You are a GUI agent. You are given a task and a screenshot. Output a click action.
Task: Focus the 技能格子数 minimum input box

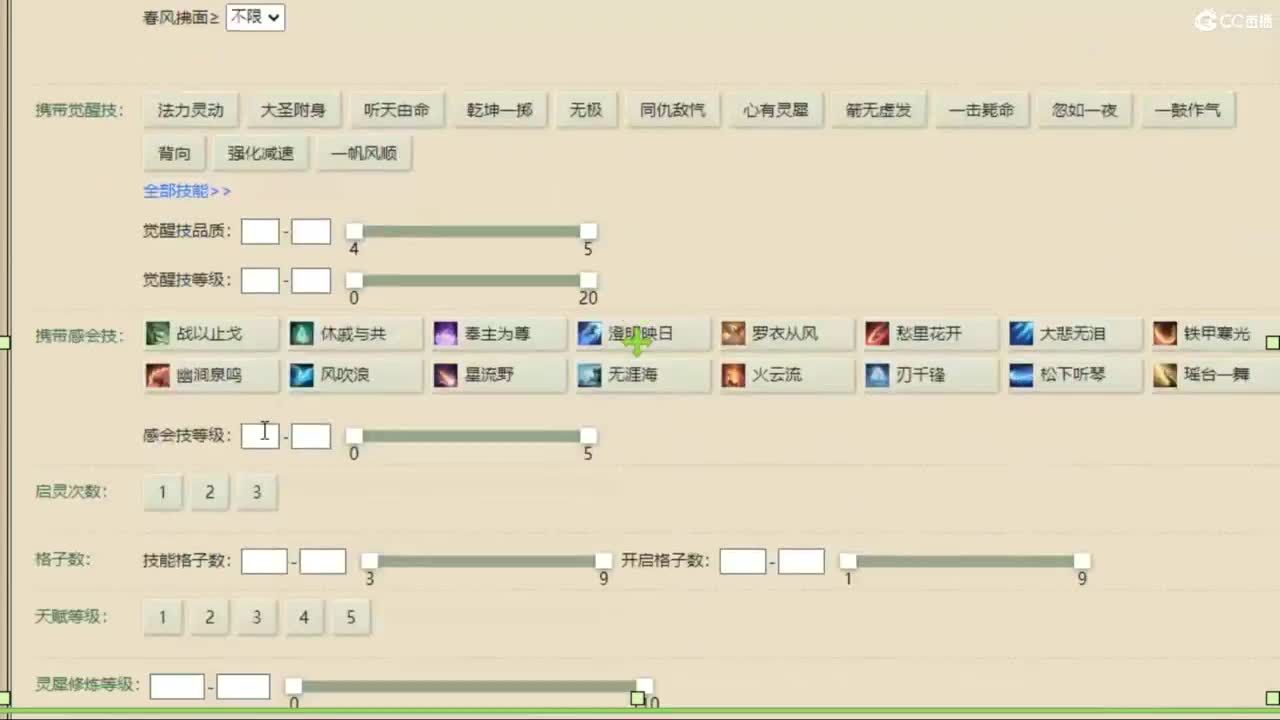[x=264, y=561]
